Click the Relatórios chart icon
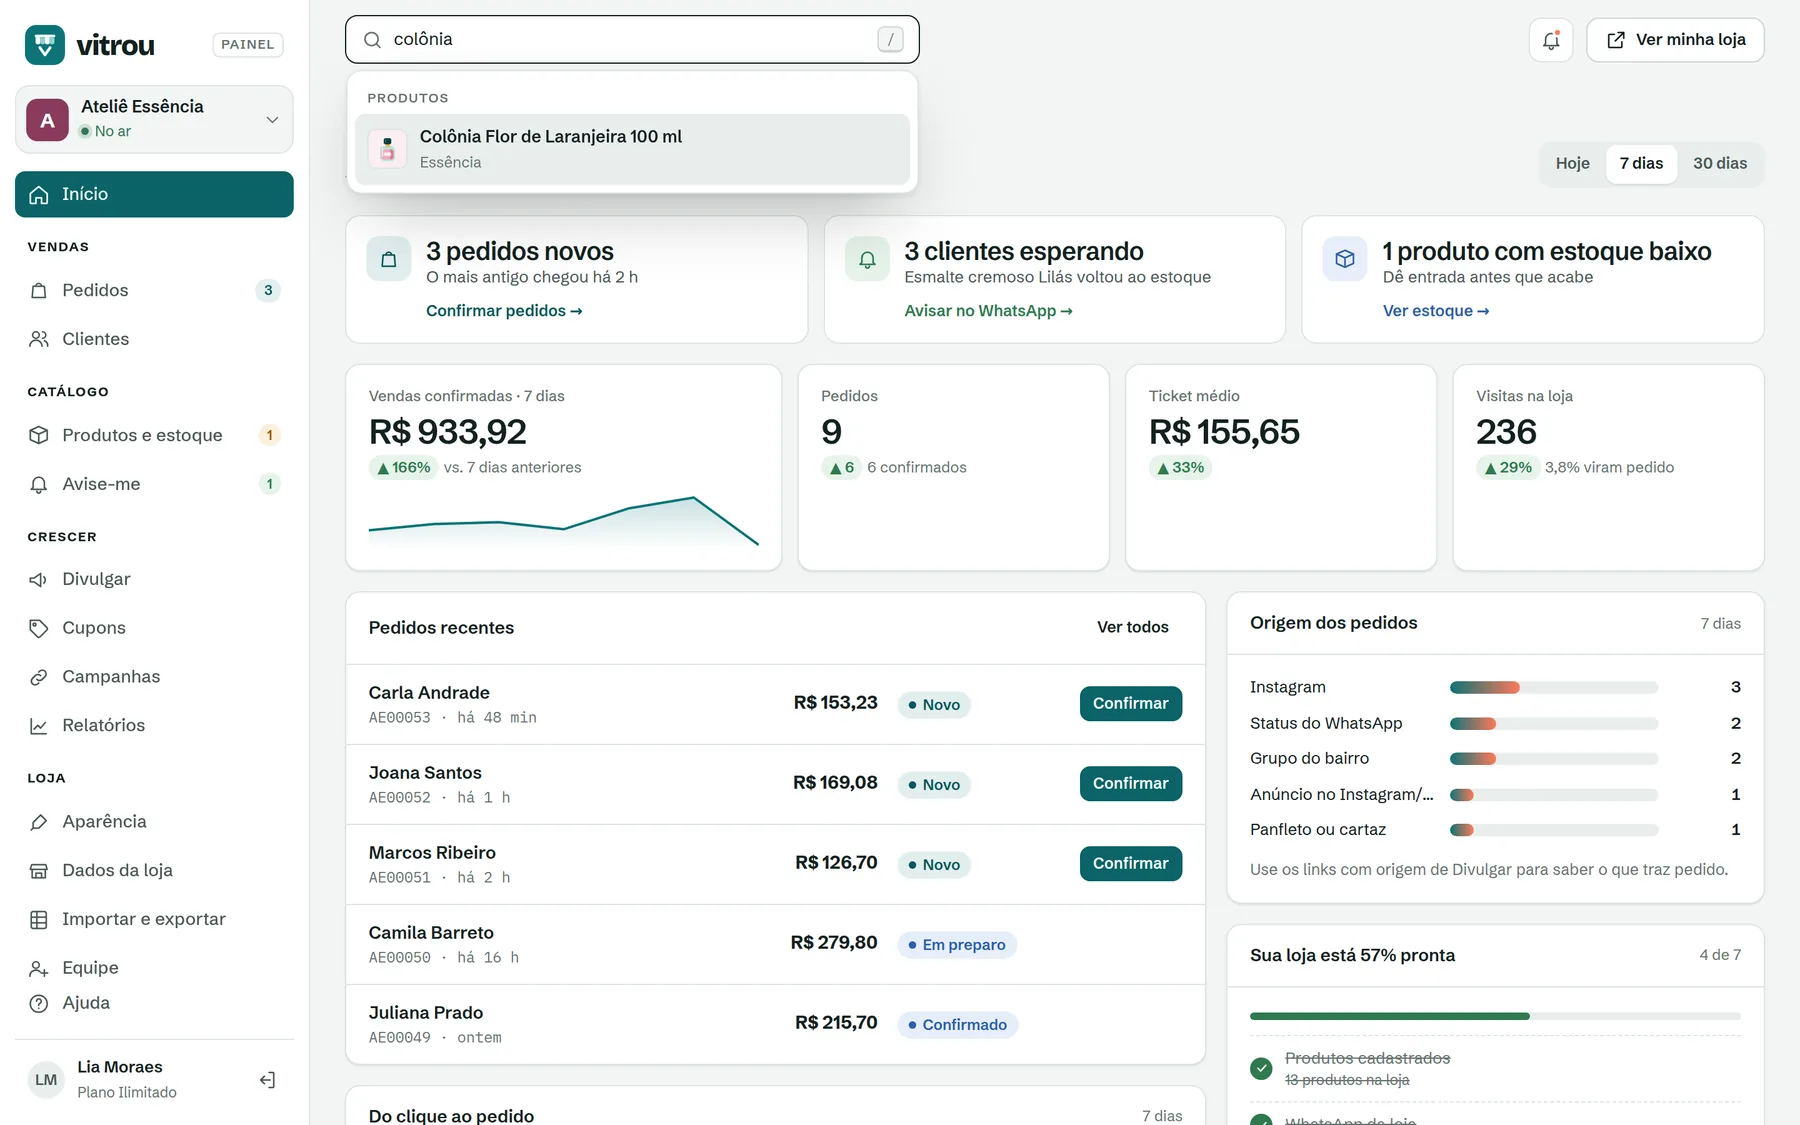This screenshot has width=1800, height=1125. click(39, 726)
